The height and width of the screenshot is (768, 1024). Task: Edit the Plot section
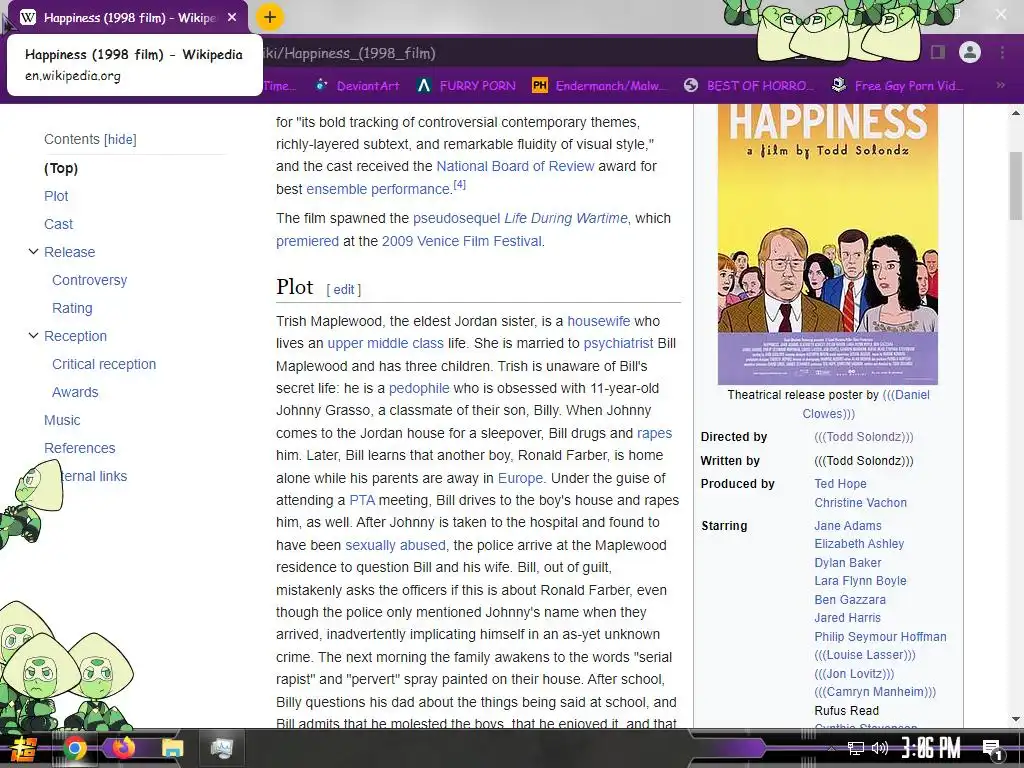344,289
